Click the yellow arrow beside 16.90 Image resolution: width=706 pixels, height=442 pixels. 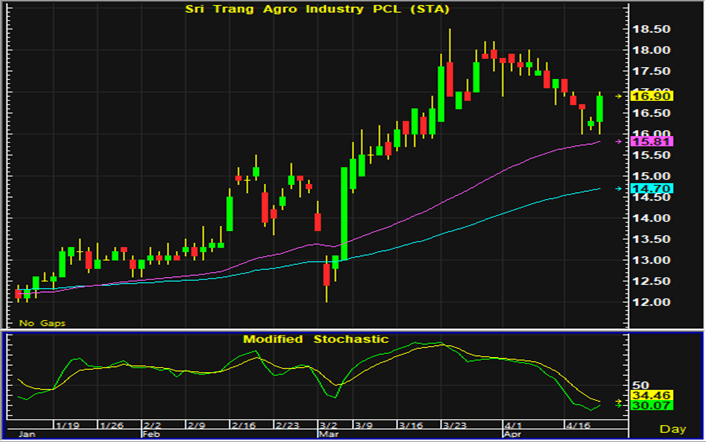coord(620,96)
